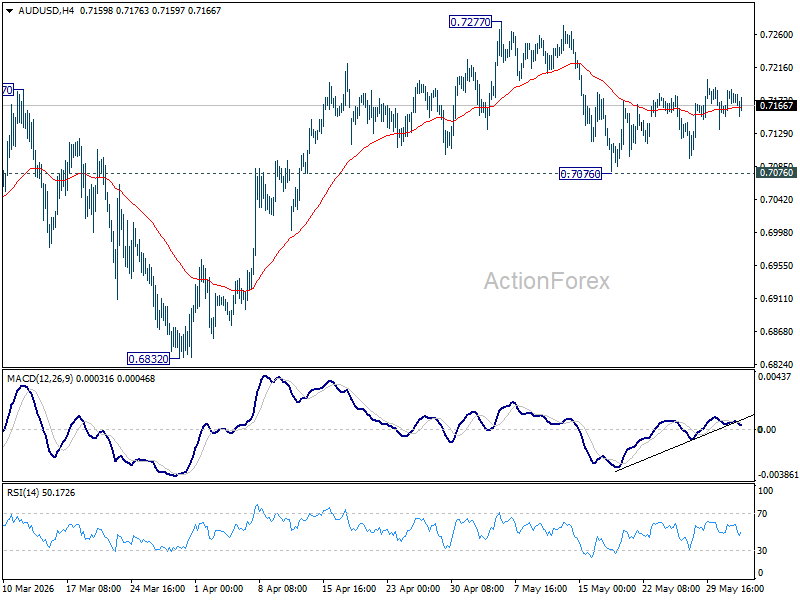800x600 pixels.
Task: Select the 1 Apr 00:00 time label
Action: click(219, 589)
